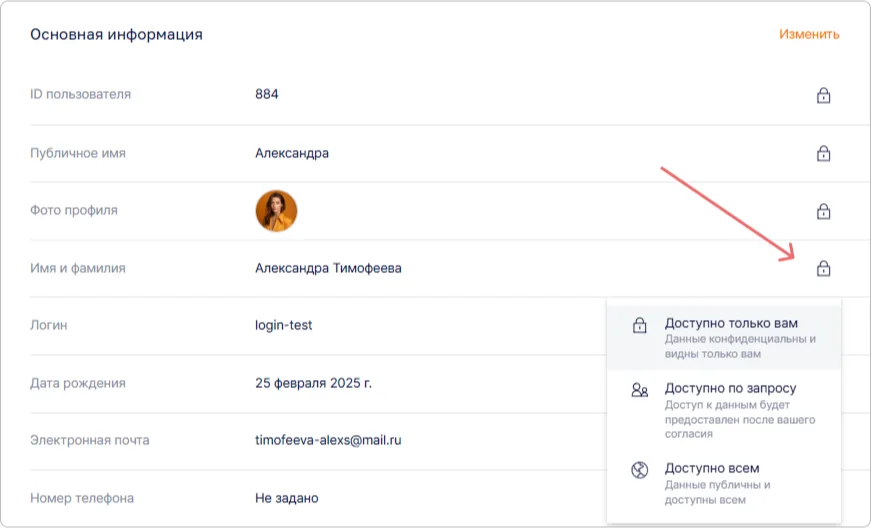Click the user ID value 884
The height and width of the screenshot is (528, 871).
pos(267,94)
